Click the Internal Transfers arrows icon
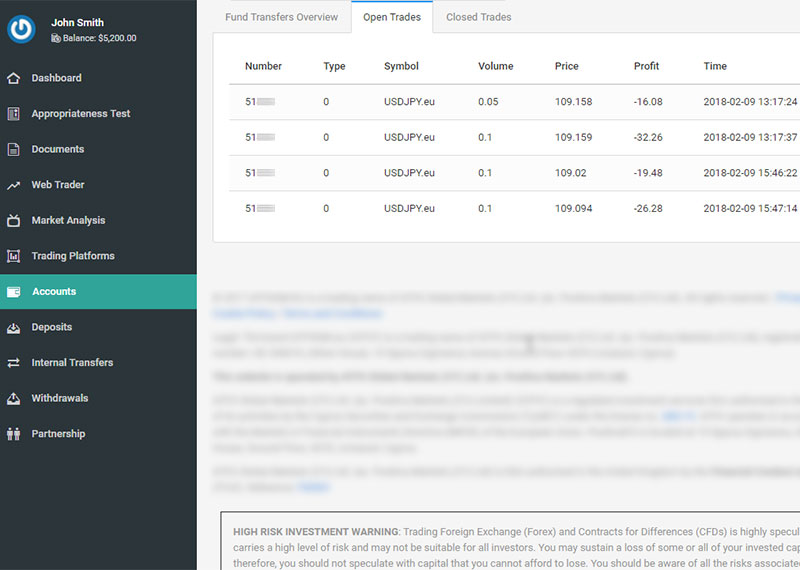 [13, 363]
